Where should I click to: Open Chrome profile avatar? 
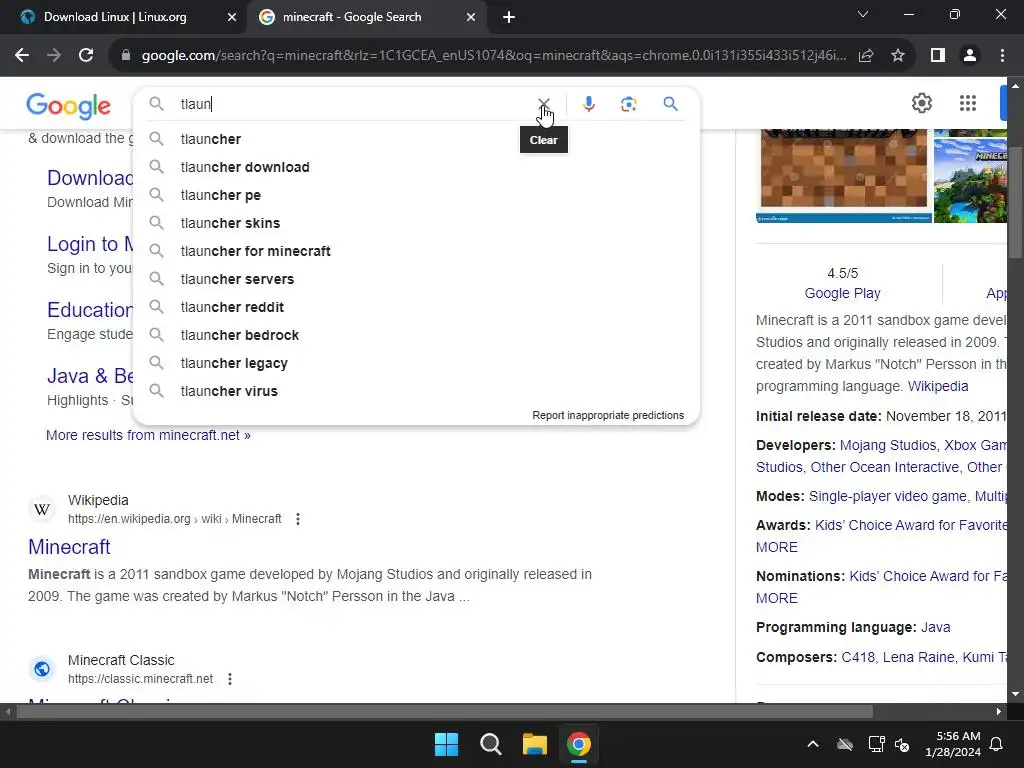click(970, 56)
